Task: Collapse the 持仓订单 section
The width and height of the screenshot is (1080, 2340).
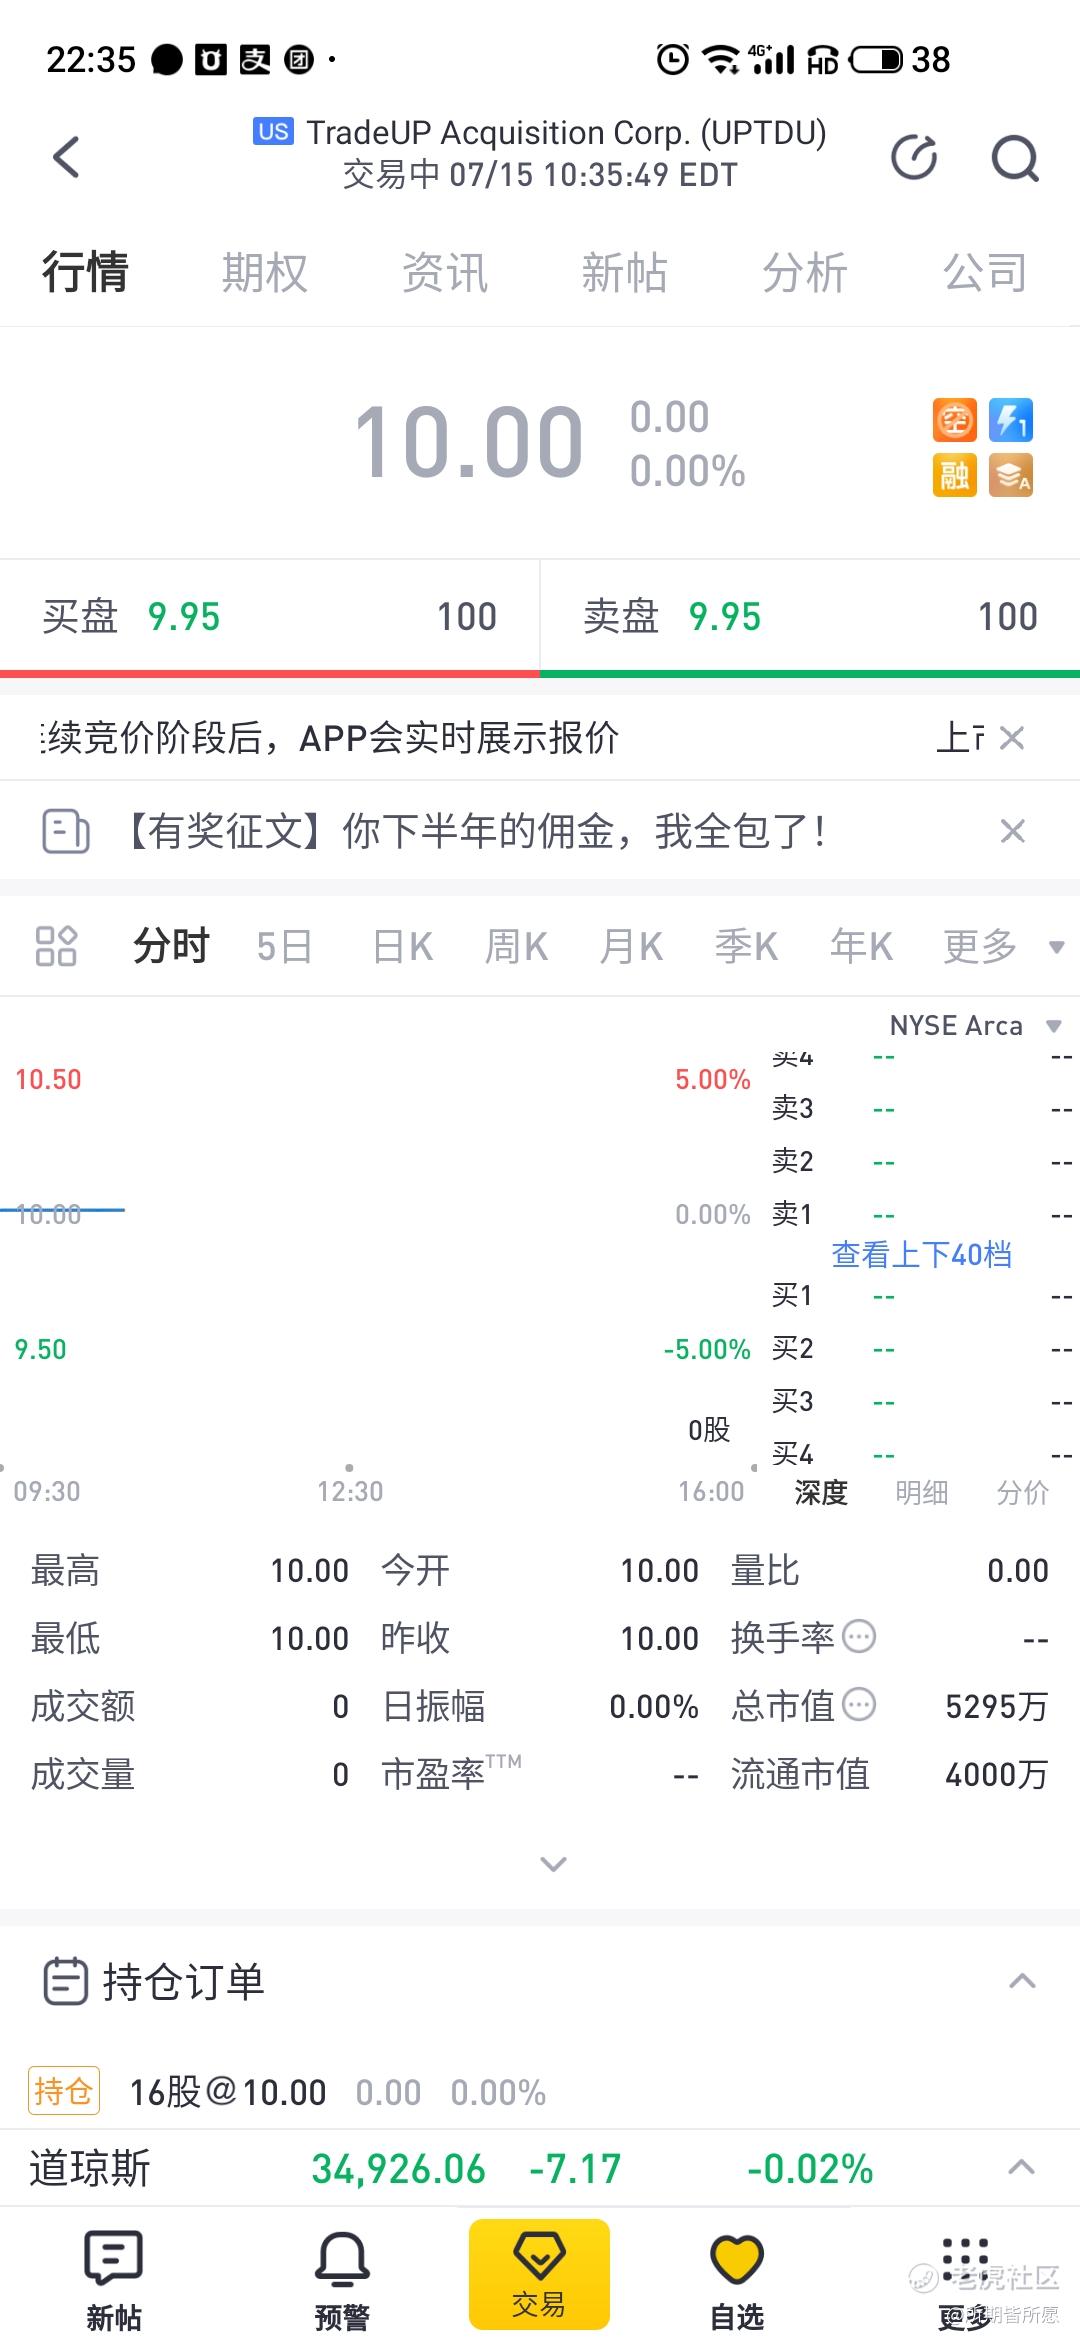Action: [1022, 1981]
